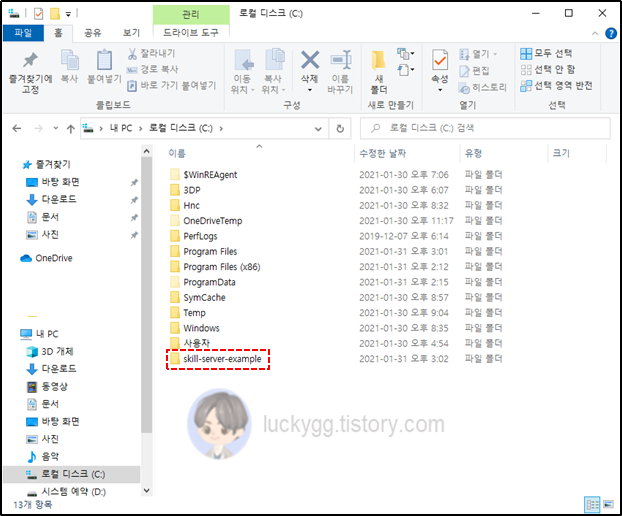Click 내 PC in address breadcrumb
The image size is (622, 516).
click(x=121, y=128)
